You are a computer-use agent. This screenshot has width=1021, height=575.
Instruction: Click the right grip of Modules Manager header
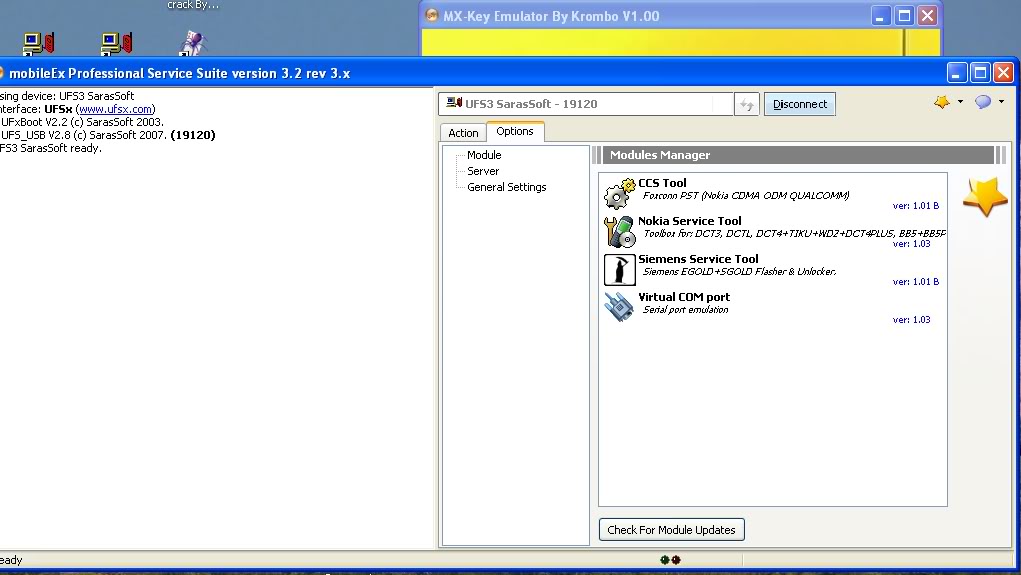[1001, 155]
